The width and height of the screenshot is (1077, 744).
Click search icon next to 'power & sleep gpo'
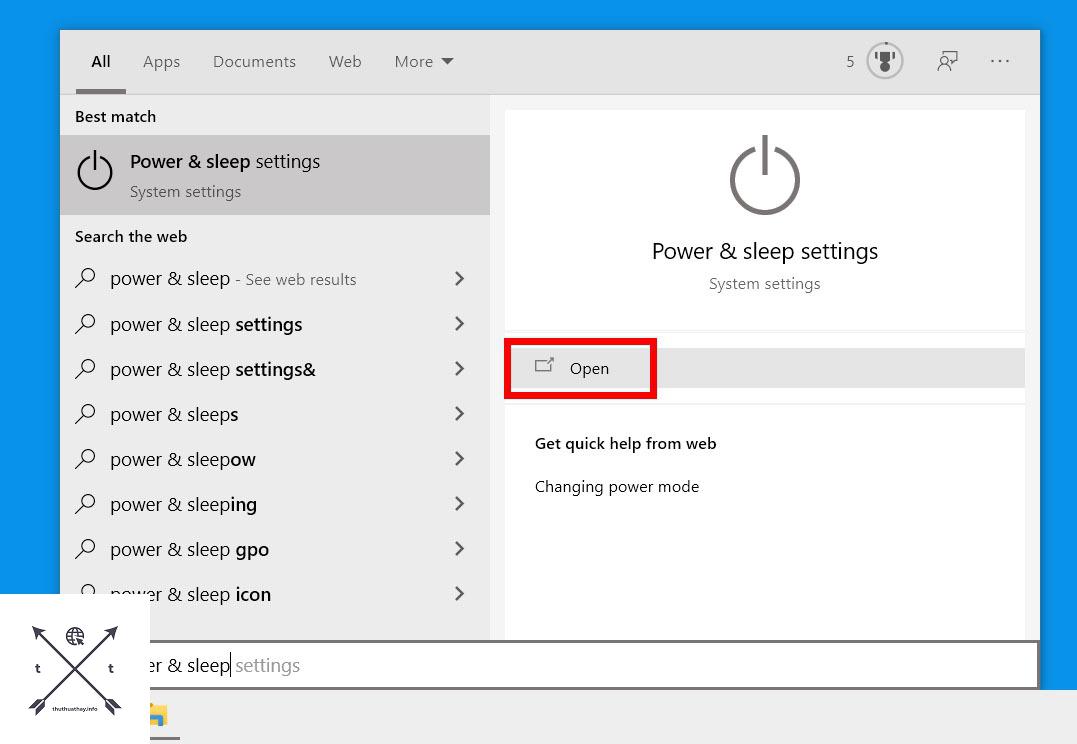point(87,549)
